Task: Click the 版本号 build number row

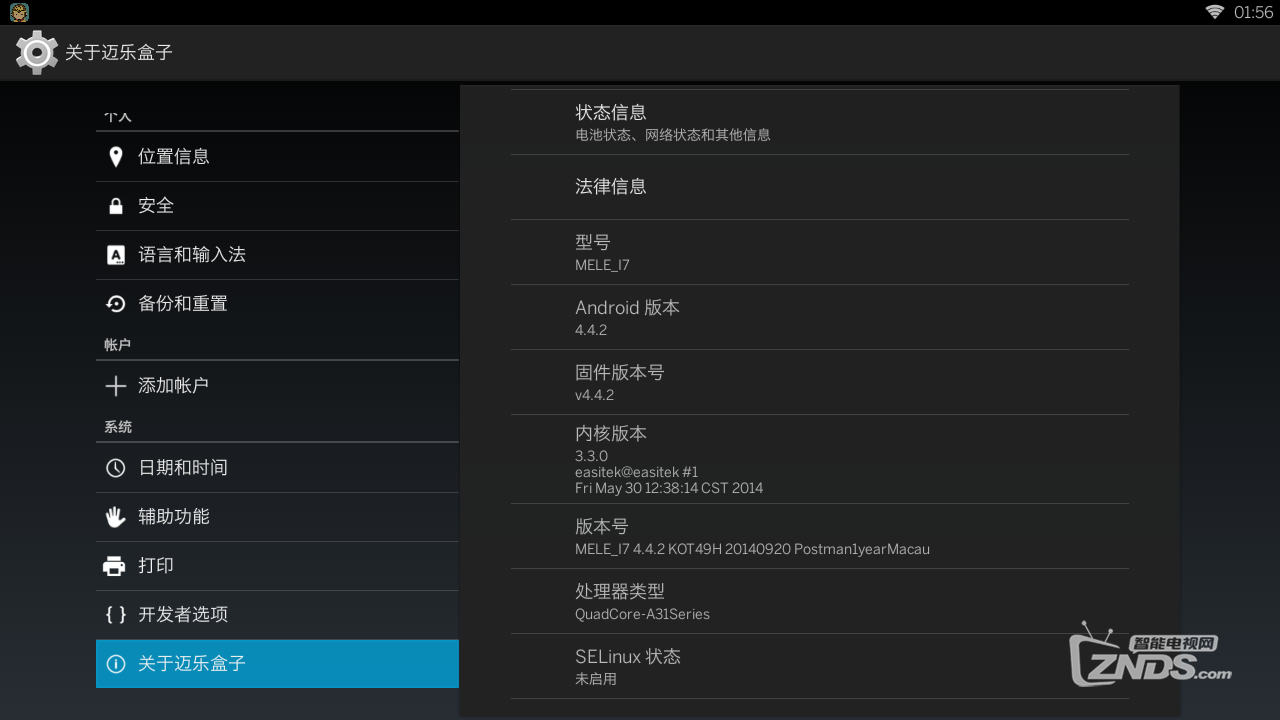Action: pos(820,536)
